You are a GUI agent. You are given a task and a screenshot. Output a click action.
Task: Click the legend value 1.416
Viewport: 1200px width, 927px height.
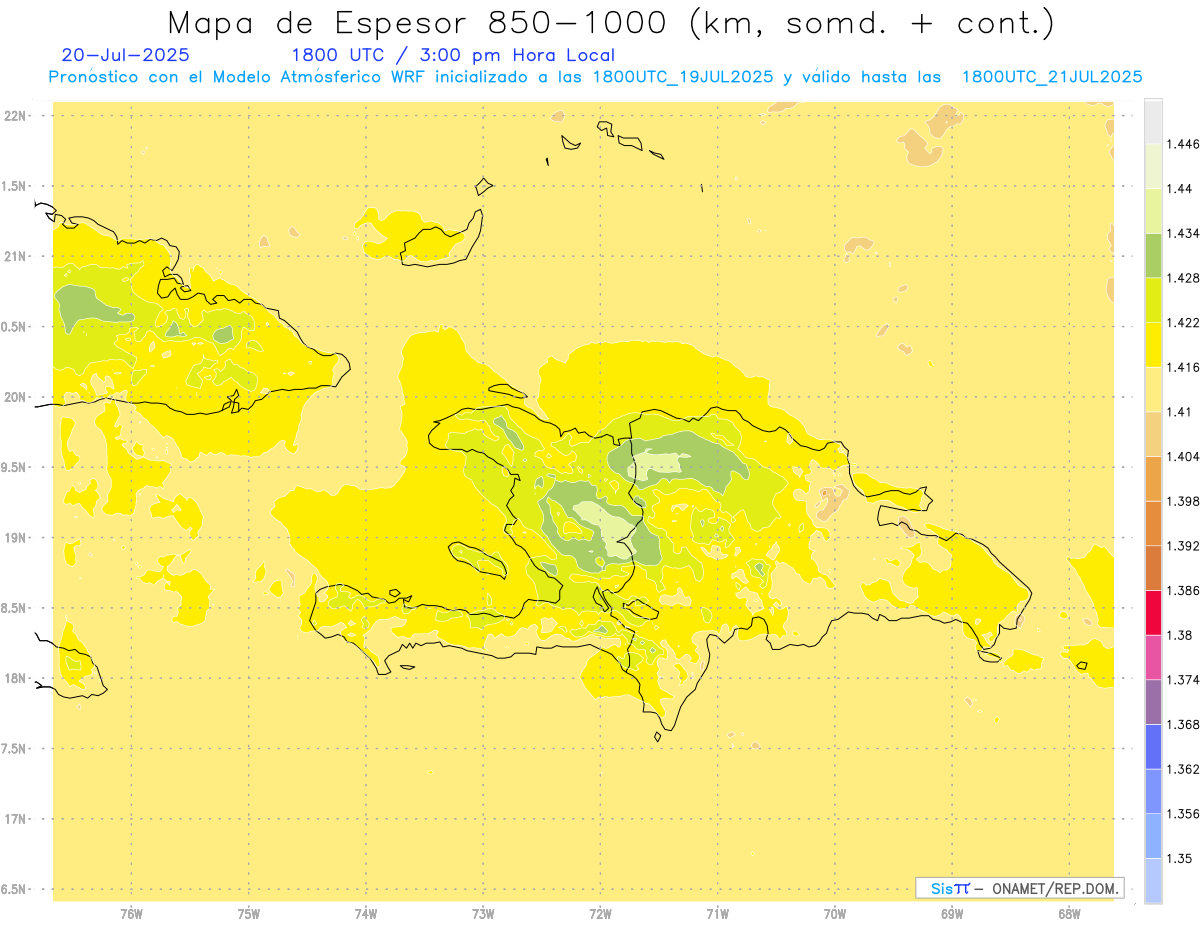[x=1183, y=367]
